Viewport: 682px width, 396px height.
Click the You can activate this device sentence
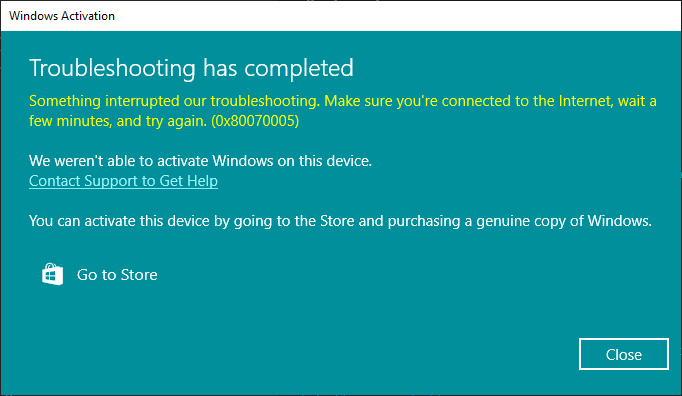coord(341,221)
